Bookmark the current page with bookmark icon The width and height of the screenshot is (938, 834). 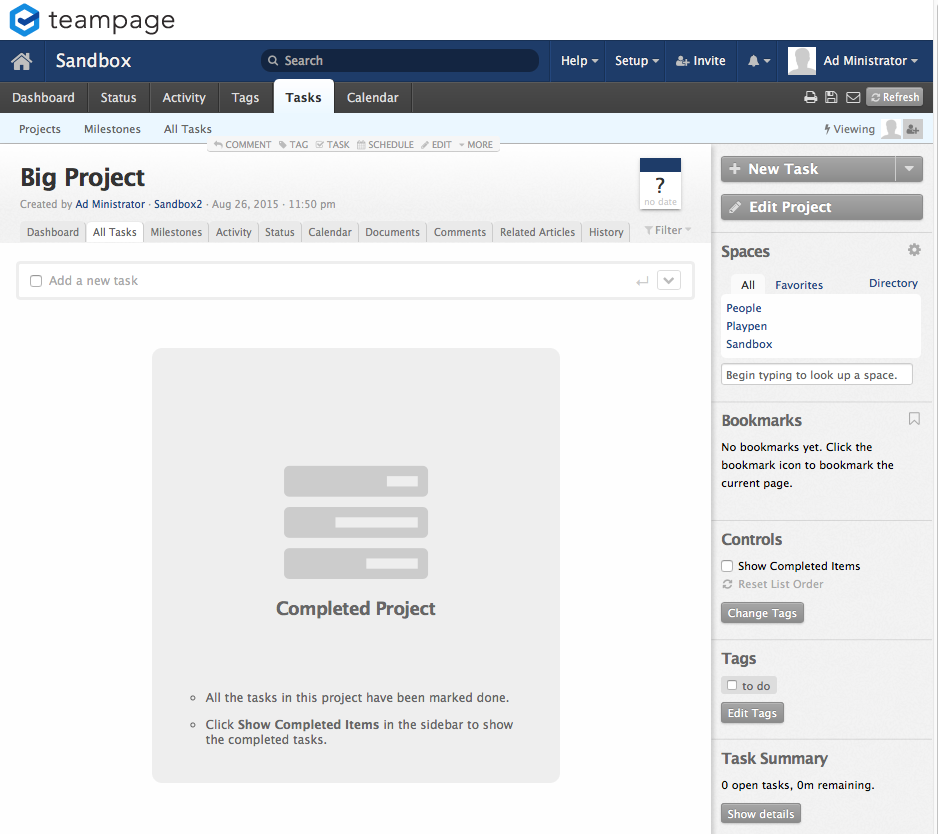[913, 419]
